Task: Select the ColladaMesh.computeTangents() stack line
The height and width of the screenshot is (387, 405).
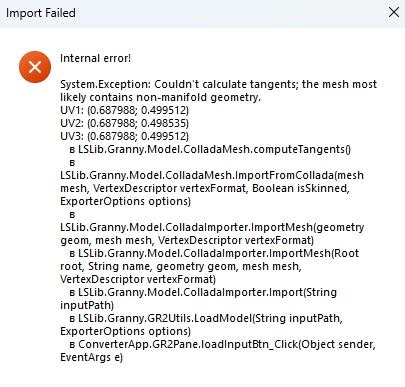Action: click(210, 149)
